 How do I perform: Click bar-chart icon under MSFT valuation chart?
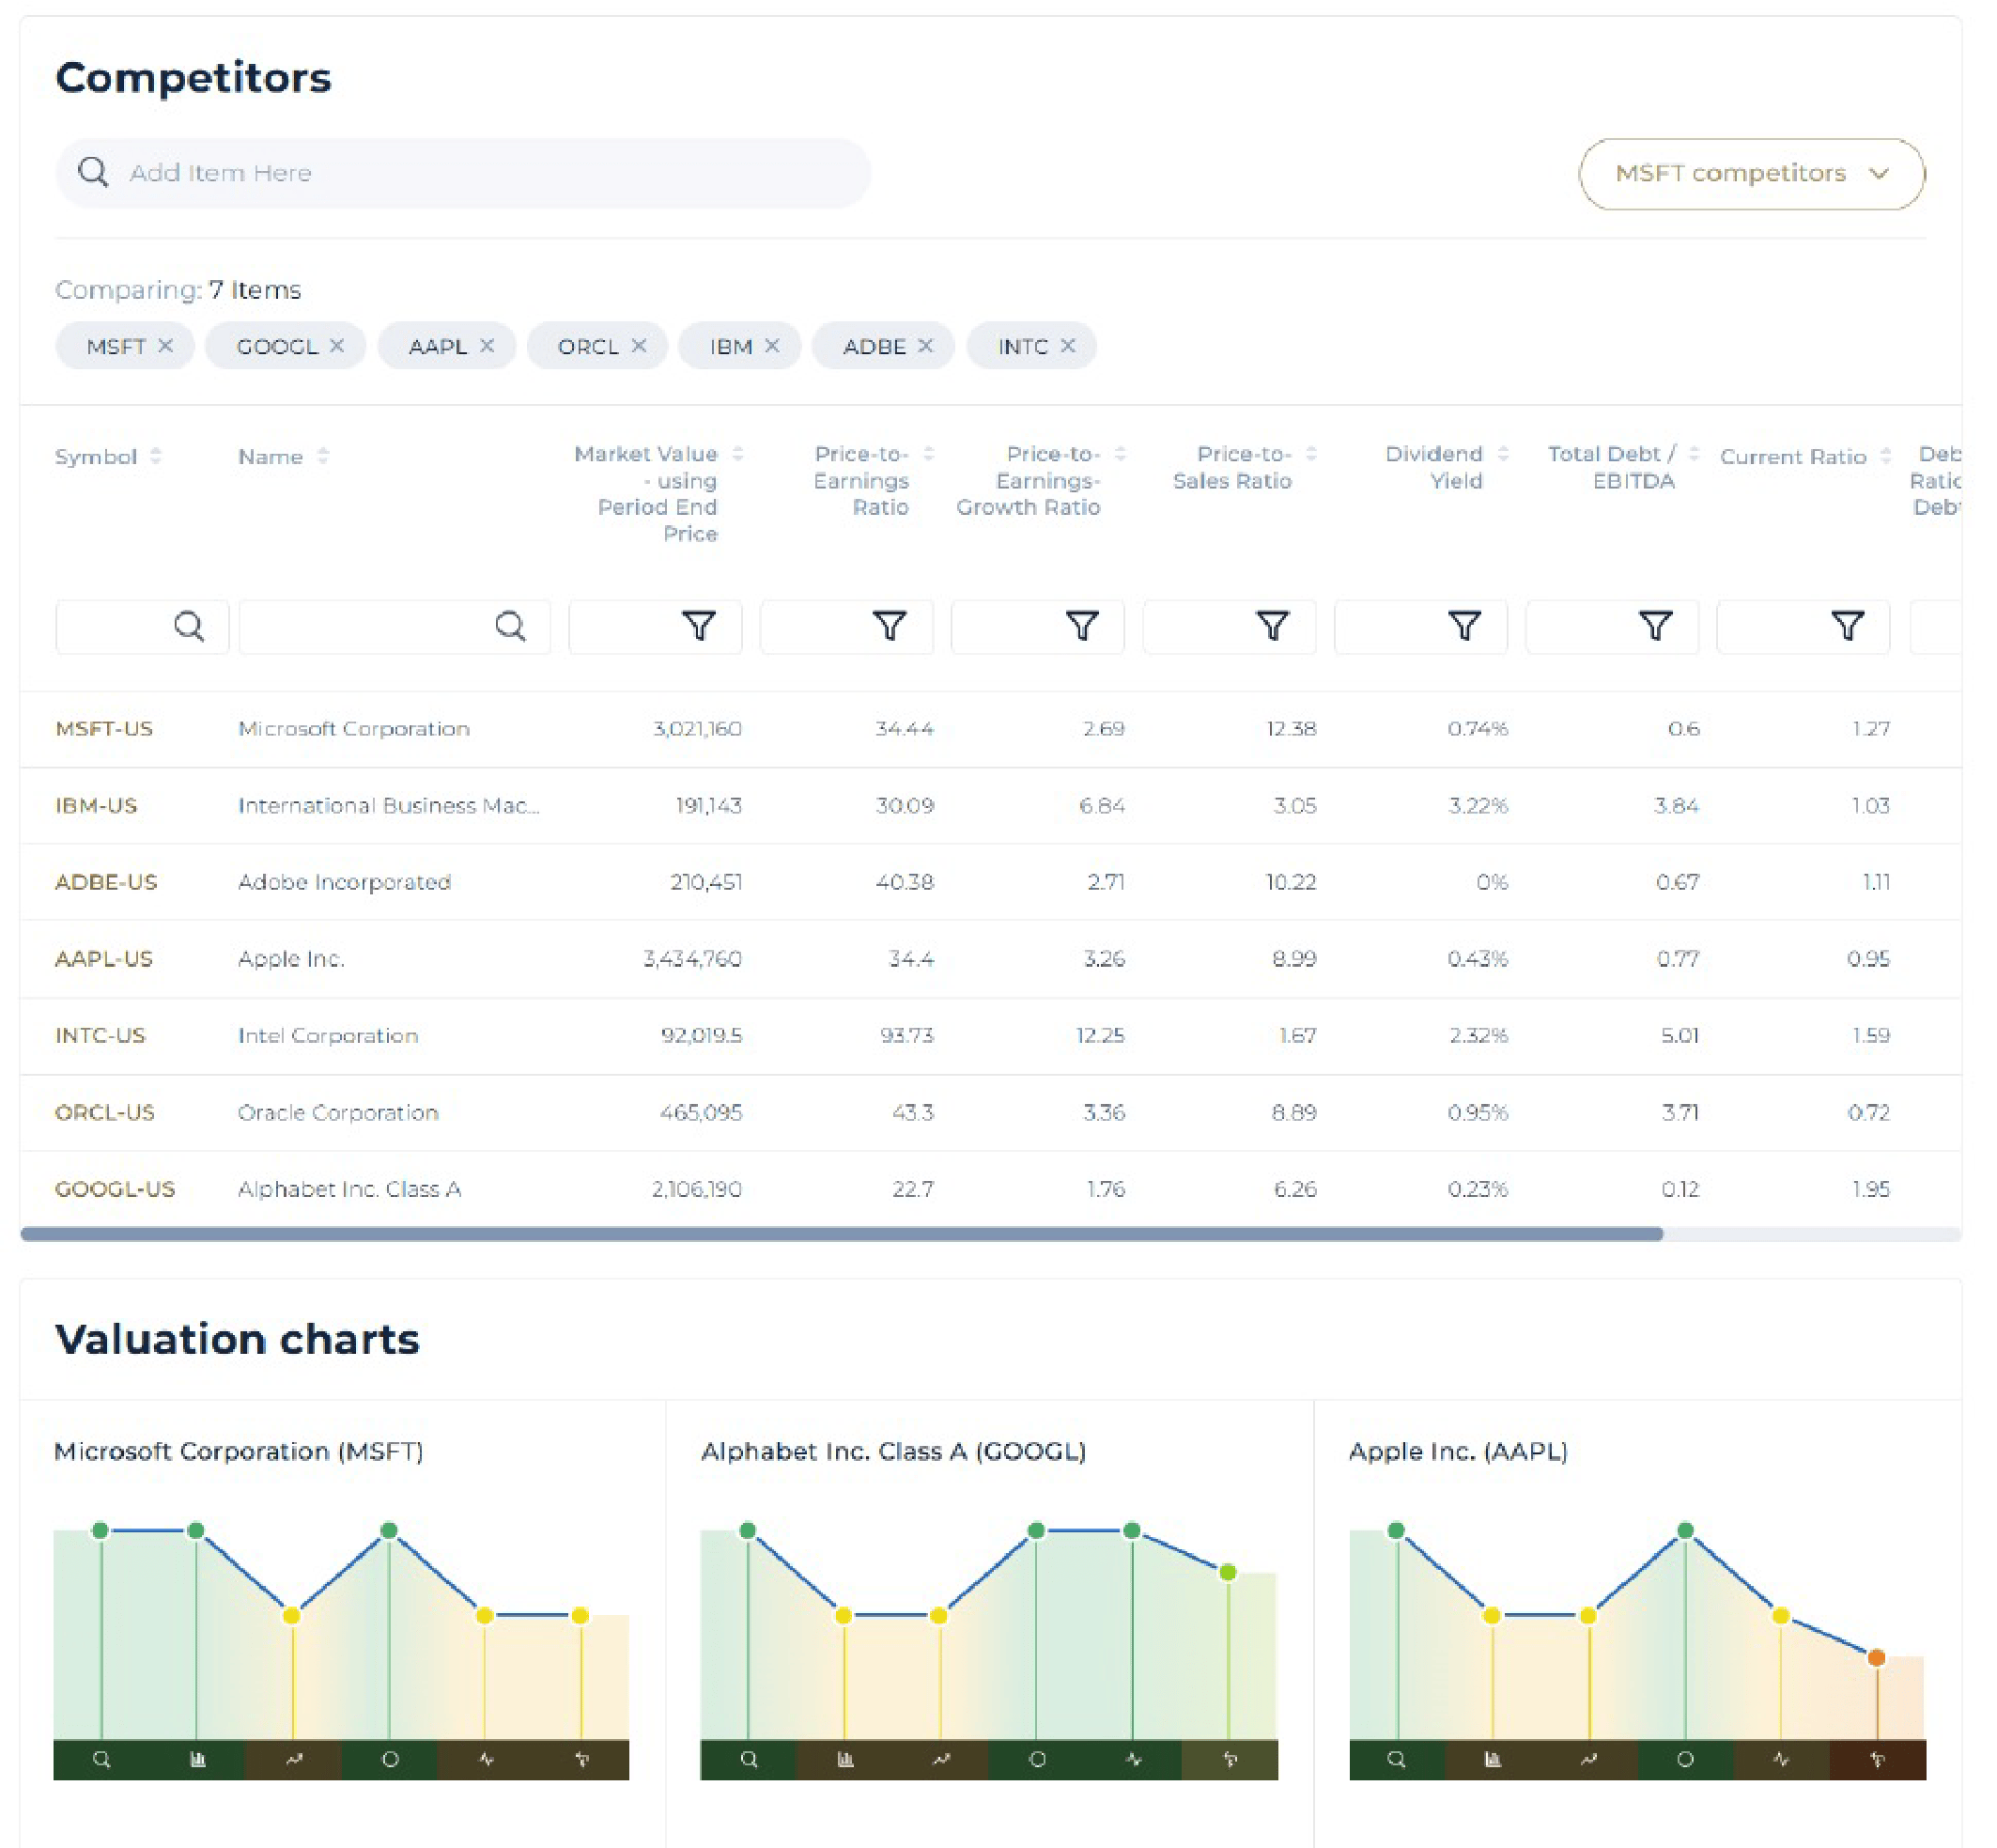click(x=197, y=1760)
